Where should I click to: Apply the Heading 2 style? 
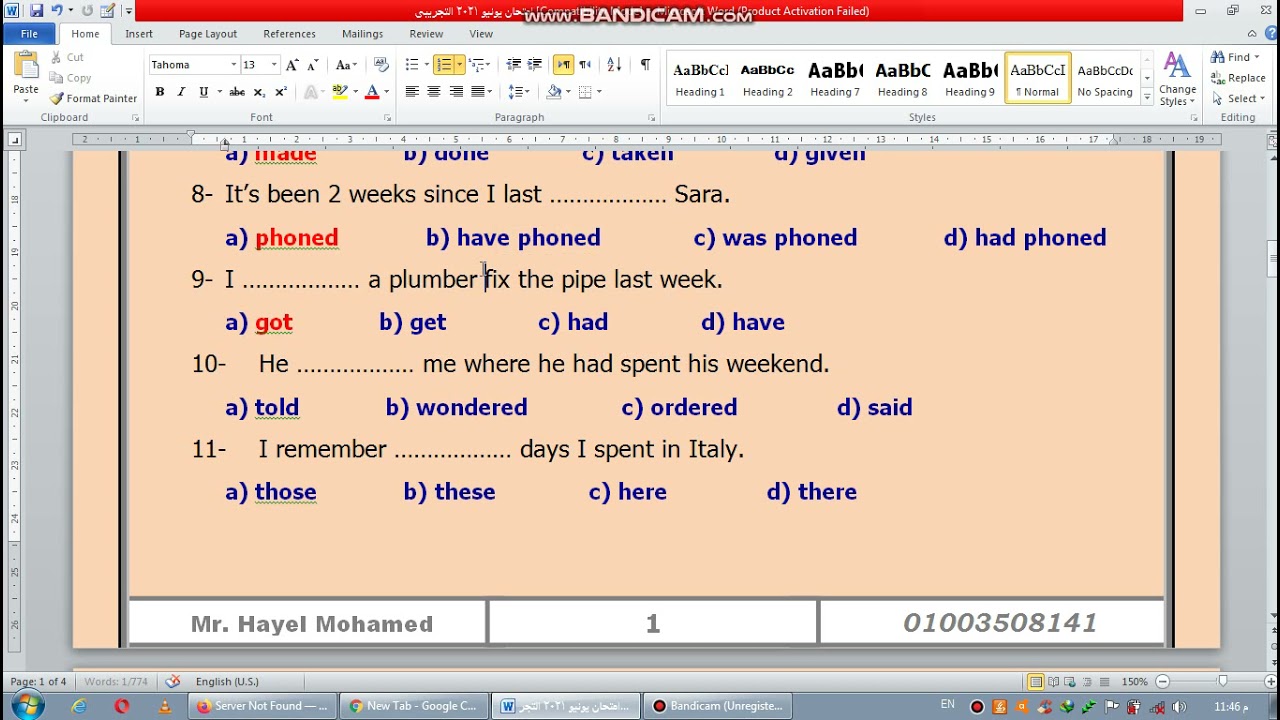[x=768, y=79]
